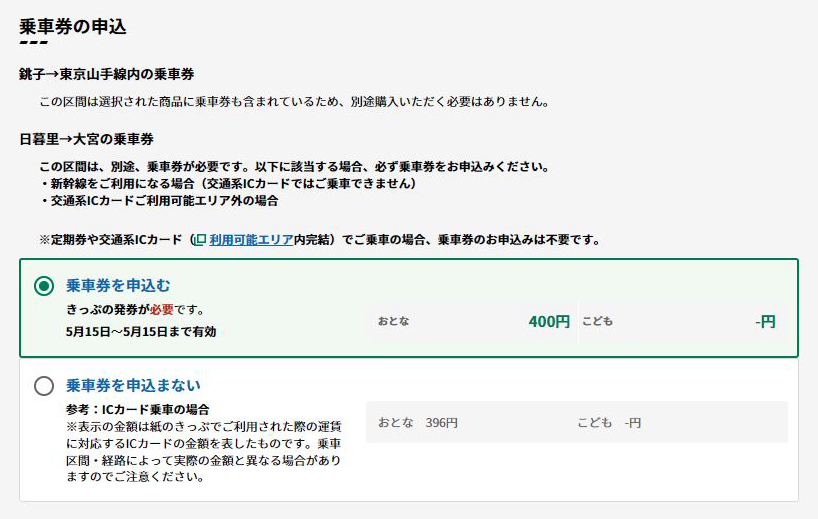Click the 5月15日～5月15日まで有効 validity text
The image size is (818, 519).
(x=141, y=332)
